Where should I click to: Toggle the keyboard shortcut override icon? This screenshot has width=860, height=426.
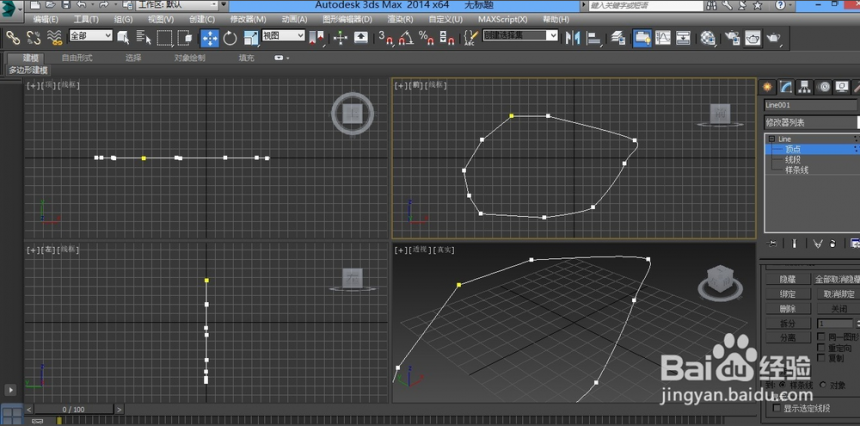[360, 38]
